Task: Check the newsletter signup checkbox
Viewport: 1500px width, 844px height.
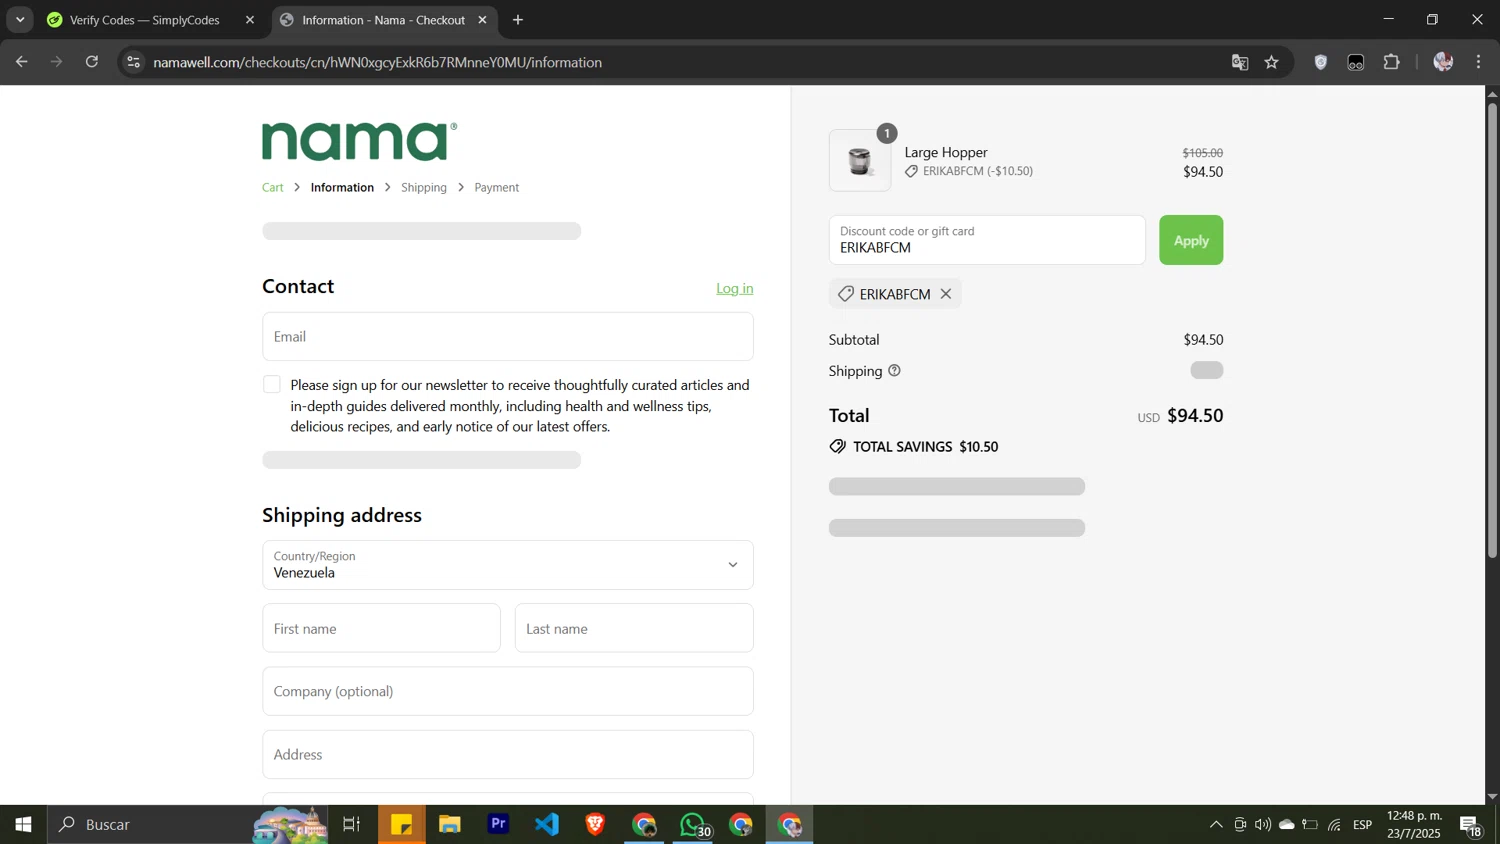Action: [272, 385]
